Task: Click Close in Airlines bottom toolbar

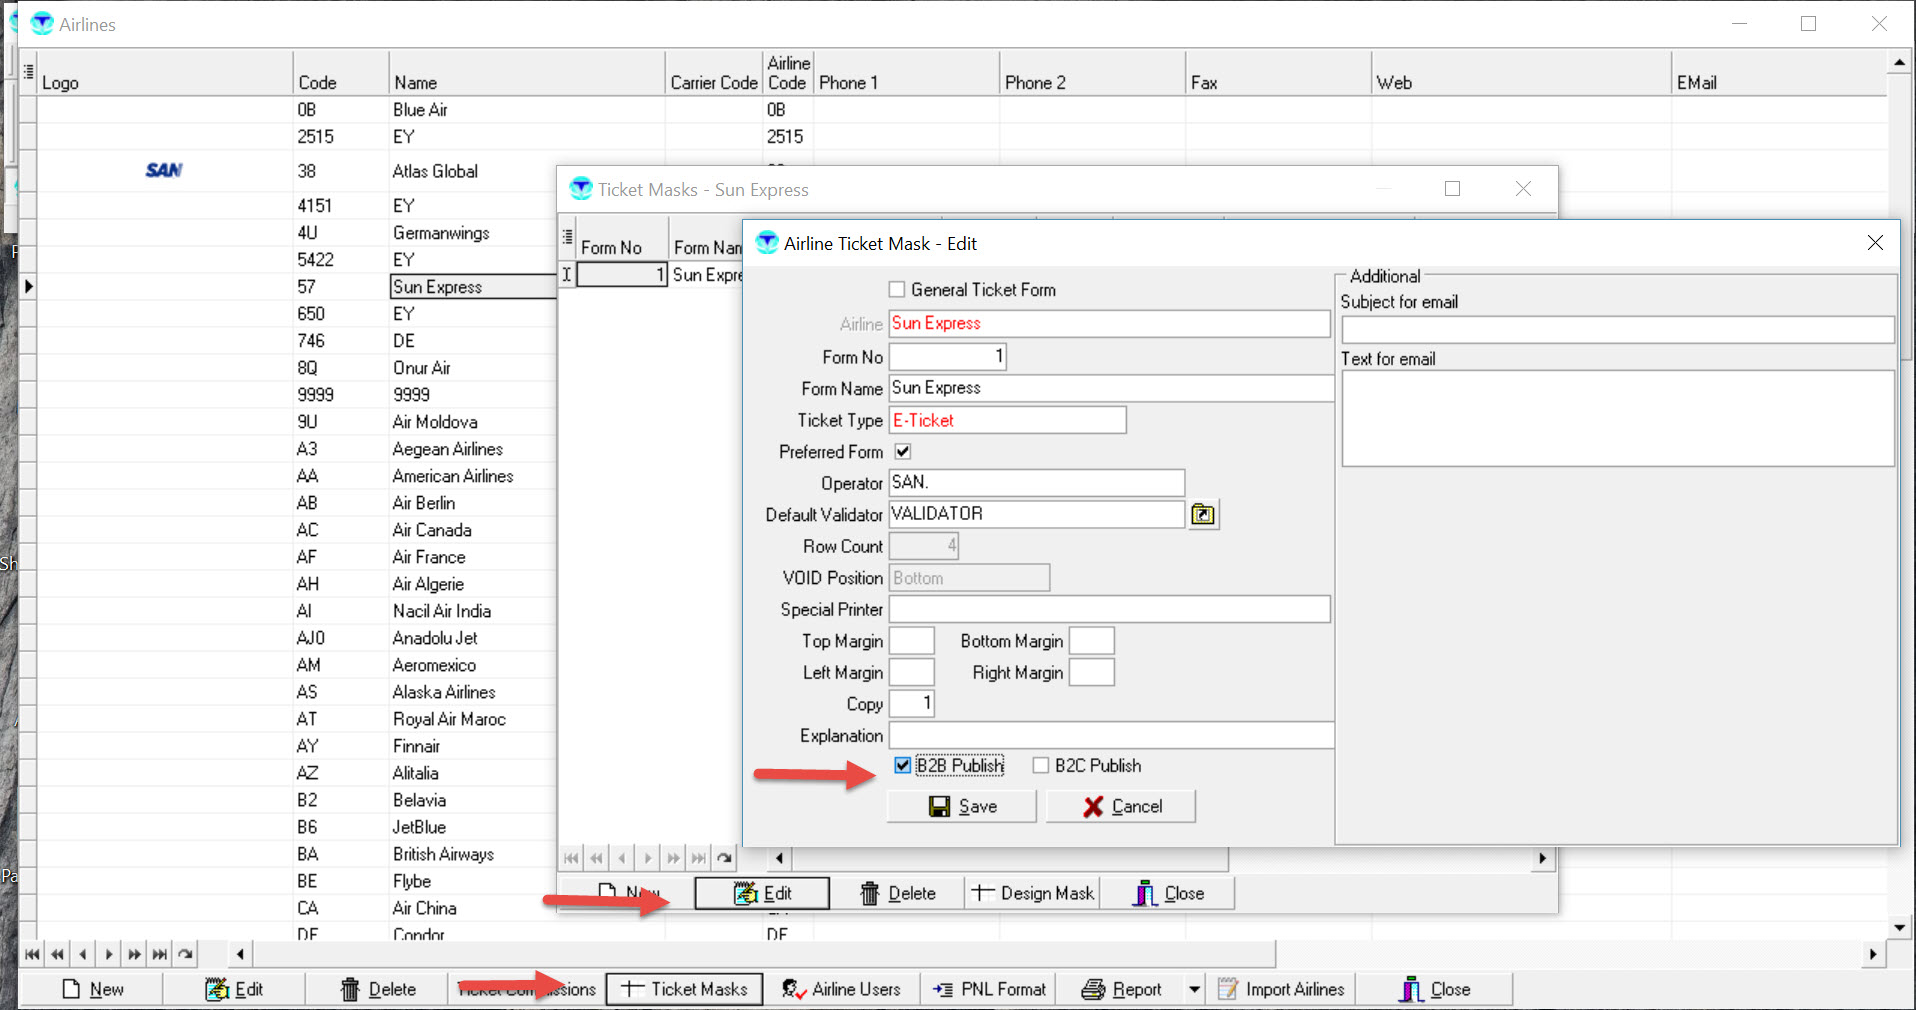Action: coord(1434,990)
